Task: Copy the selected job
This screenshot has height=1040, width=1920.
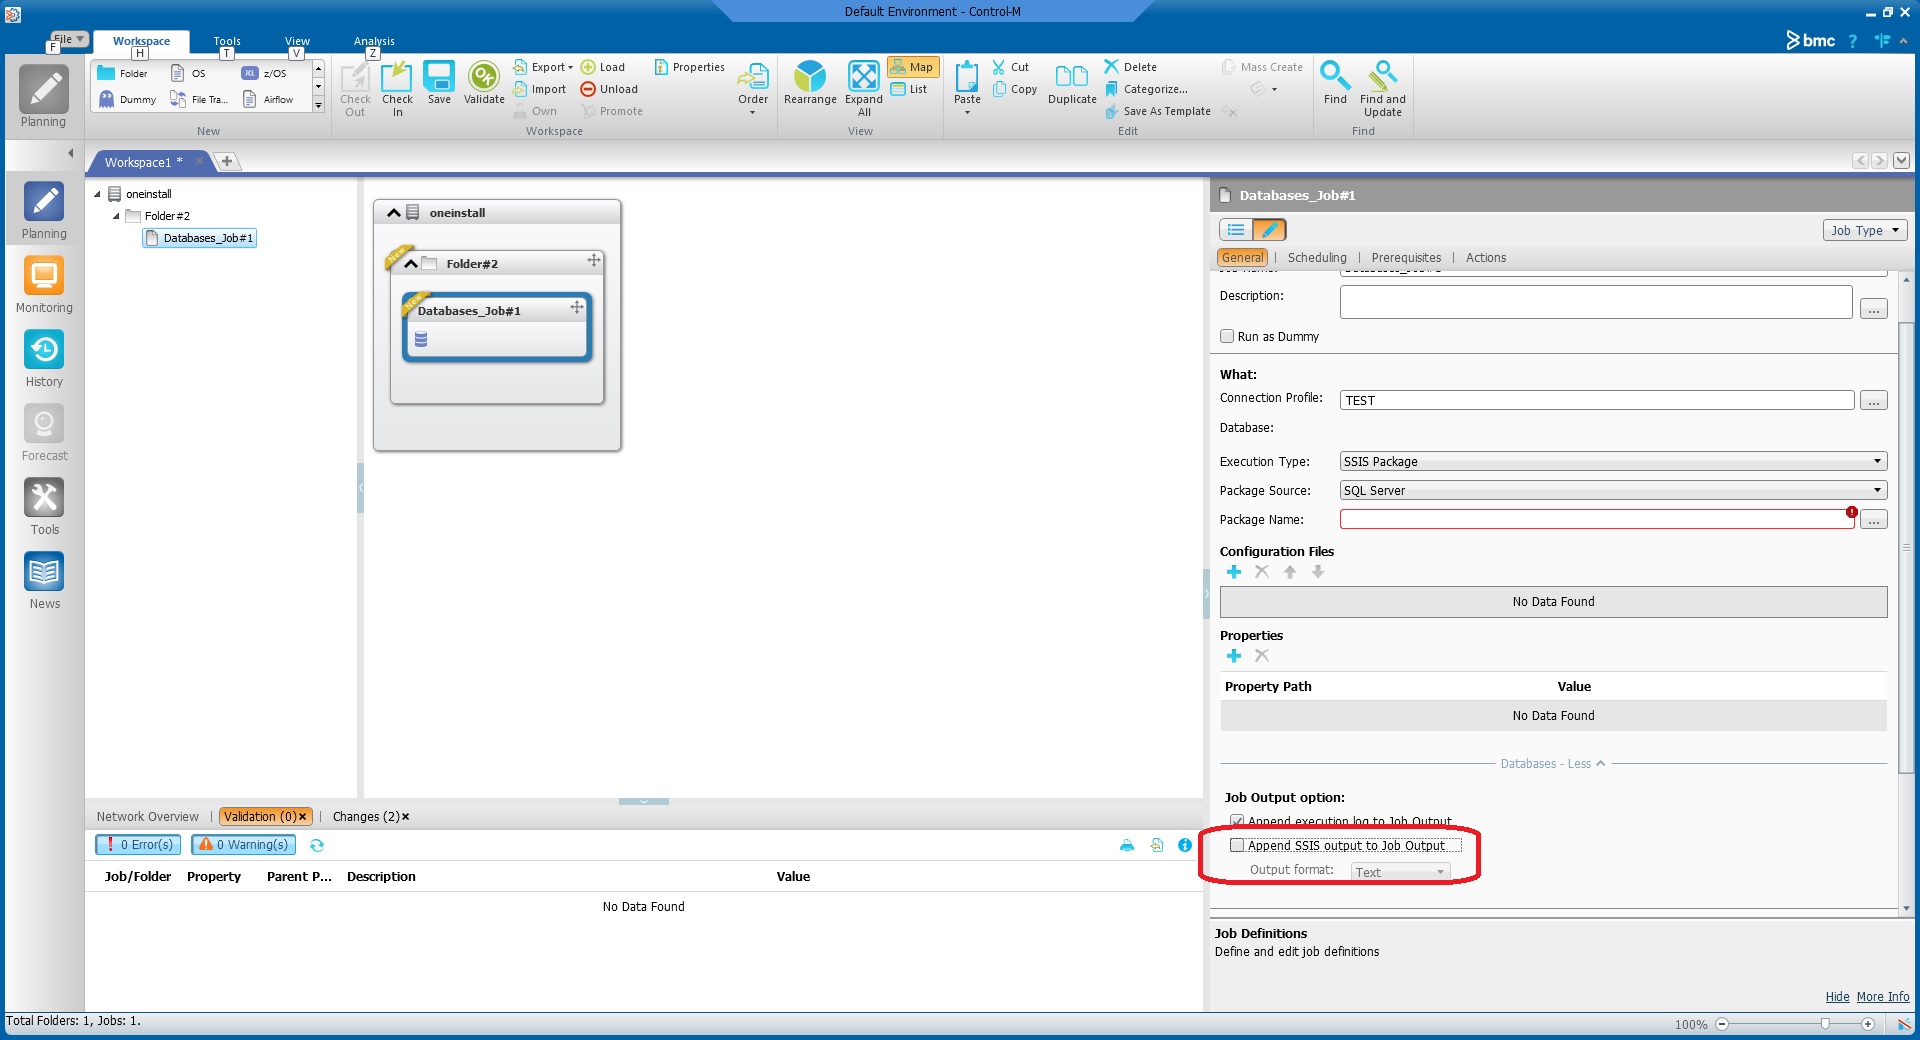Action: click(1015, 89)
